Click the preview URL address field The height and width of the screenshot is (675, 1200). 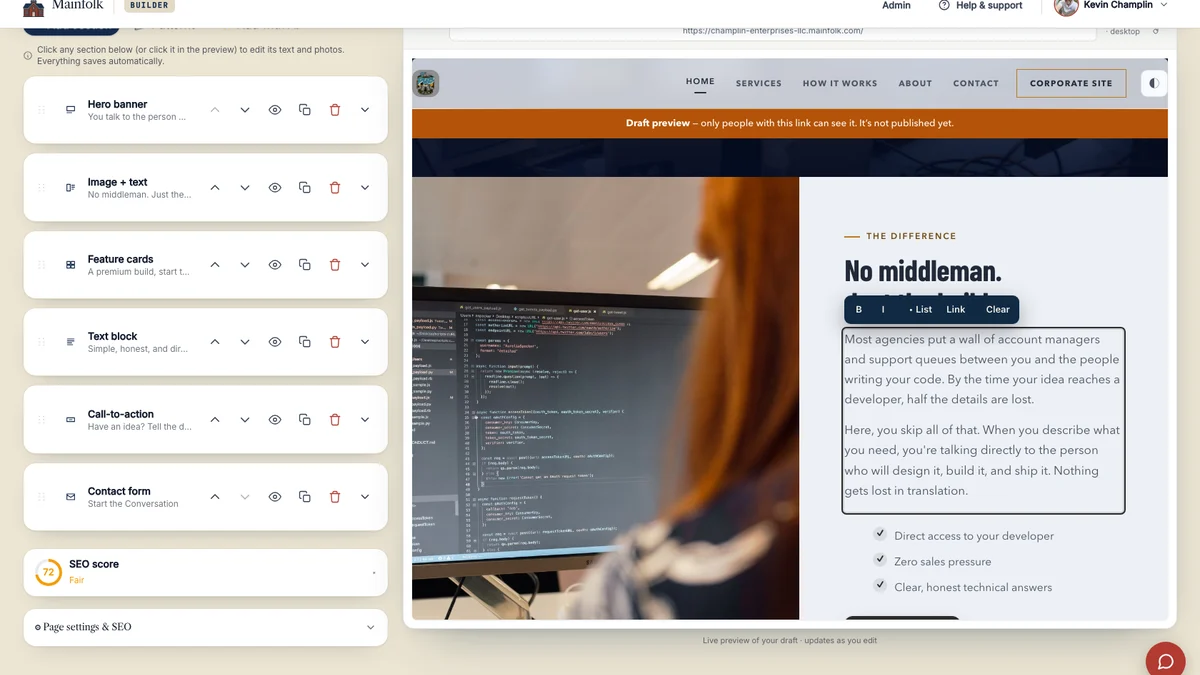[773, 31]
